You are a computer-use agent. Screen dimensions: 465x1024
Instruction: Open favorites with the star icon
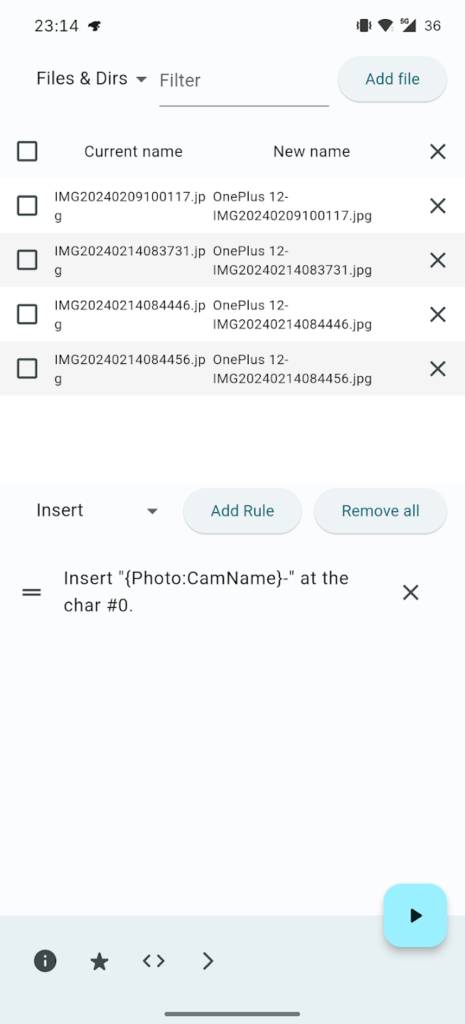(x=99, y=961)
